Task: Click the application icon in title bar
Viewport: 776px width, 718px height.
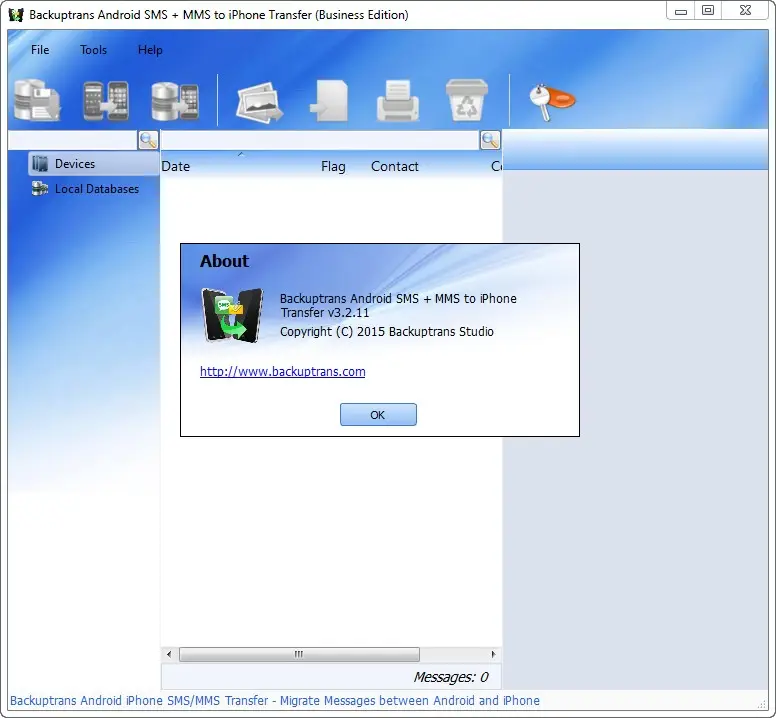Action: click(16, 15)
